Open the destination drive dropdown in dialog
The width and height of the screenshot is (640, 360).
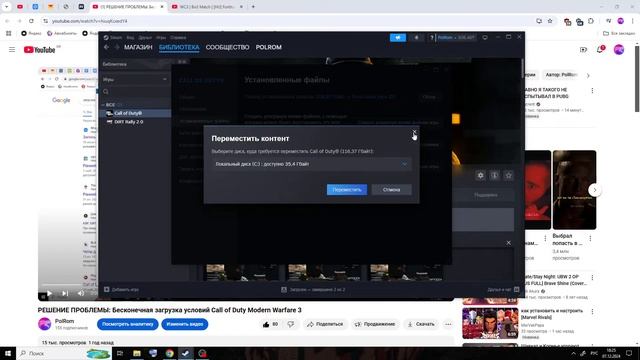click(x=311, y=164)
